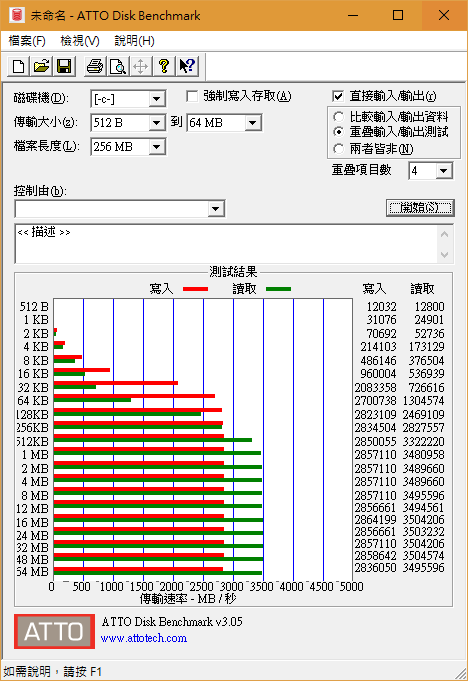Click the Save floppy disk icon
468x681 pixels.
coord(64,66)
